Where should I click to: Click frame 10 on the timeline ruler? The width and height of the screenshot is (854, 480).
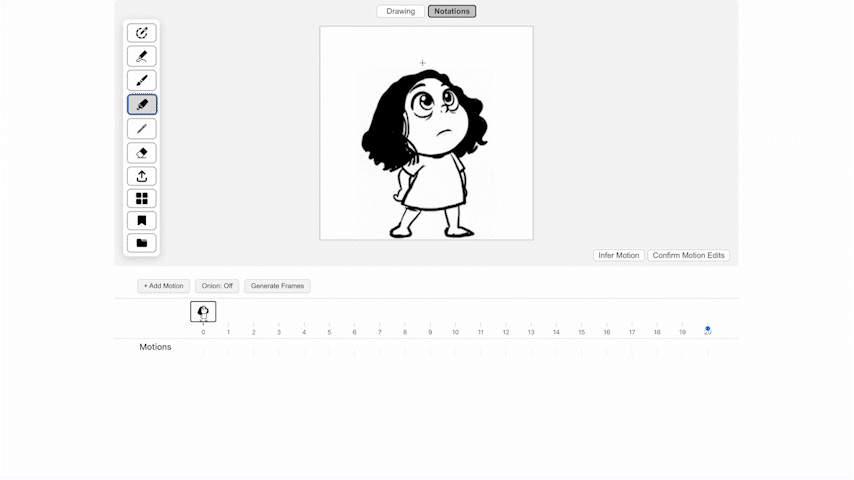click(x=455, y=332)
